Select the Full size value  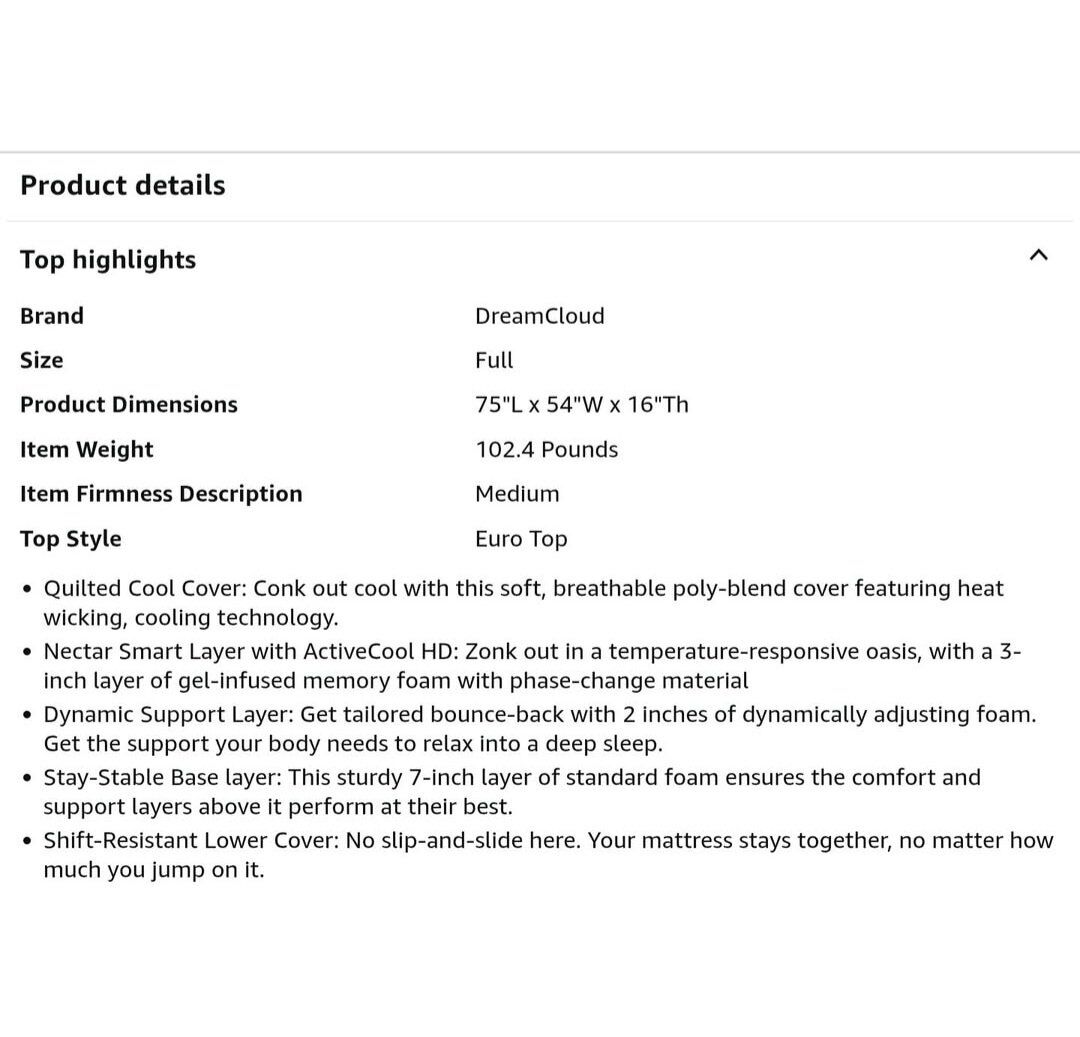[x=494, y=360]
